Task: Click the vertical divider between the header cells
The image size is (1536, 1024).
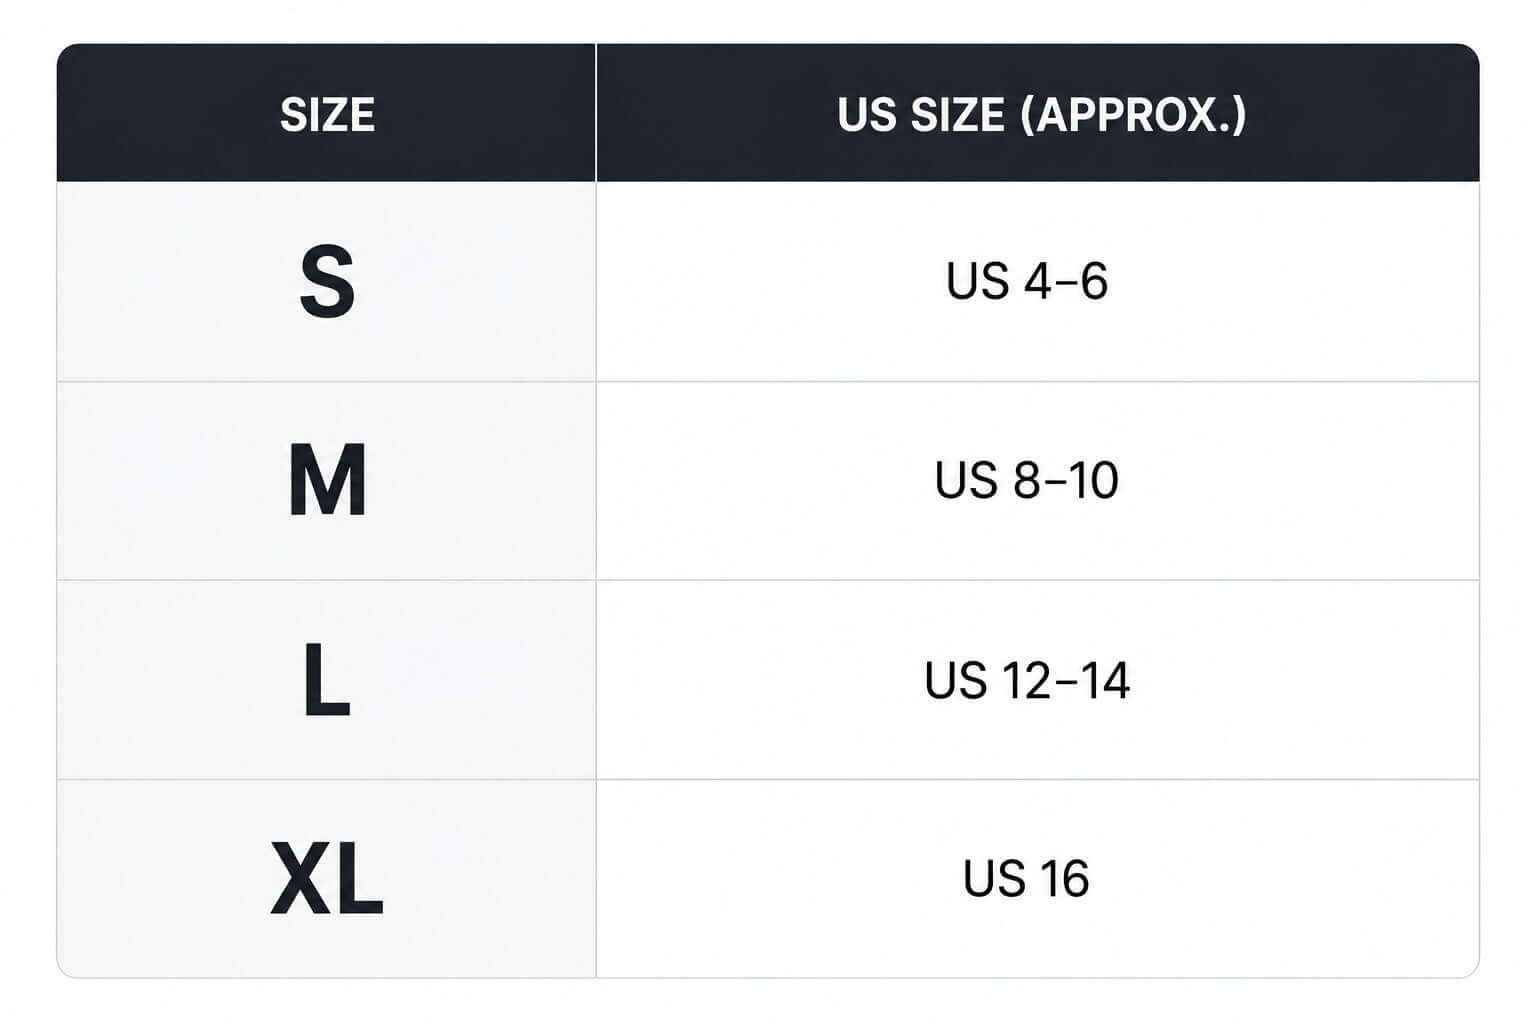Action: (596, 113)
